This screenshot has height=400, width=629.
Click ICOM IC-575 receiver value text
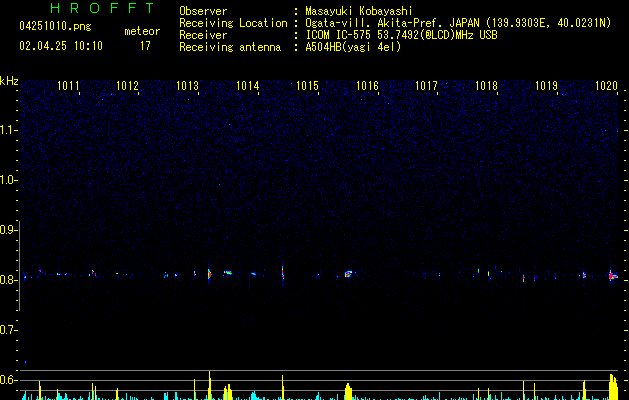click(x=402, y=35)
